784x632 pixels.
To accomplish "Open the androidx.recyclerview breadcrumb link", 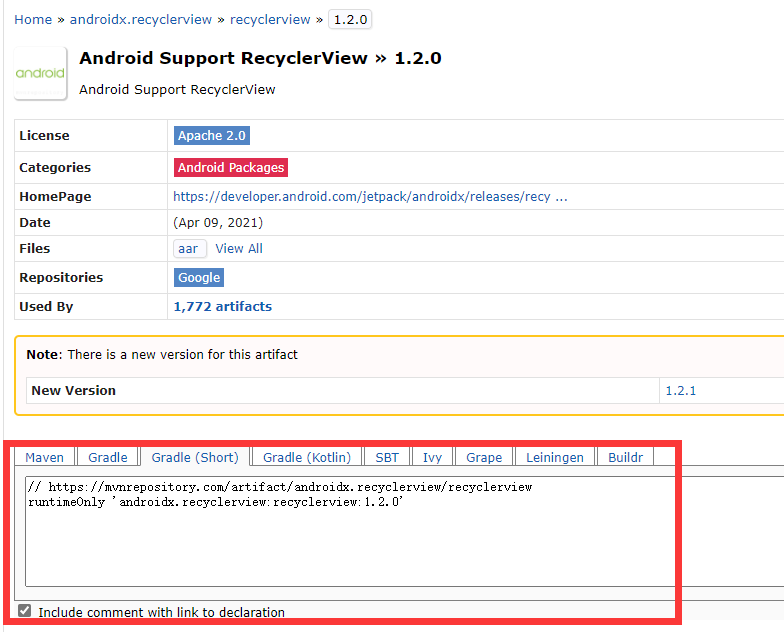I will click(140, 20).
